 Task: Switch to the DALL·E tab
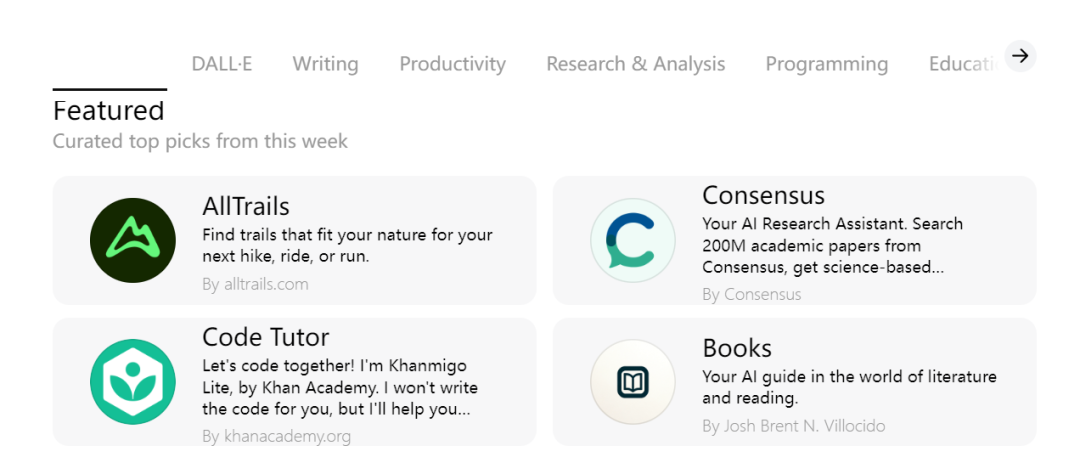tap(222, 64)
